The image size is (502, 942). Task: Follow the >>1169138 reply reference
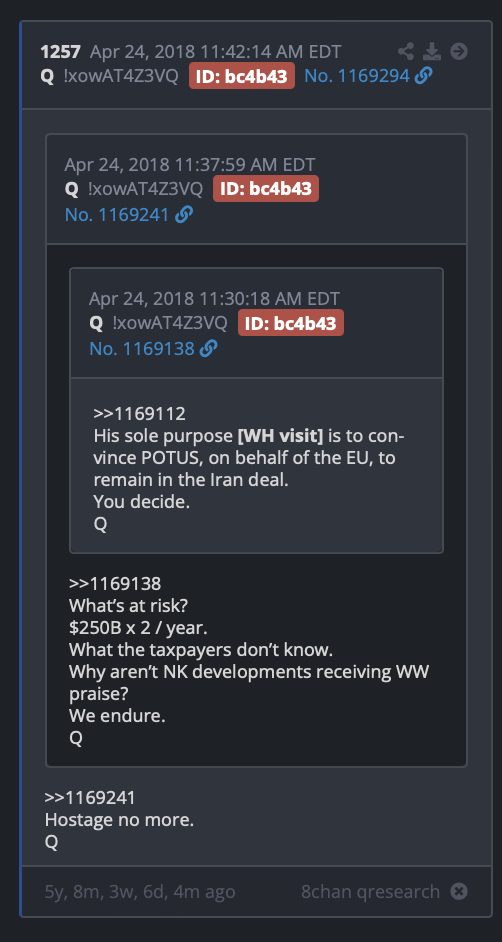click(115, 583)
